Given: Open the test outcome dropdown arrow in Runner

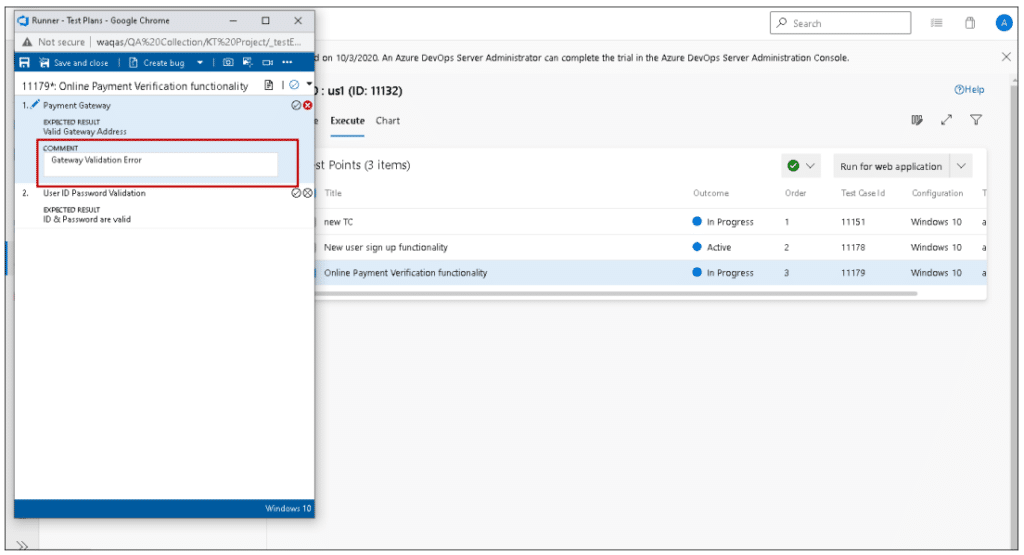Looking at the screenshot, I should click(309, 84).
